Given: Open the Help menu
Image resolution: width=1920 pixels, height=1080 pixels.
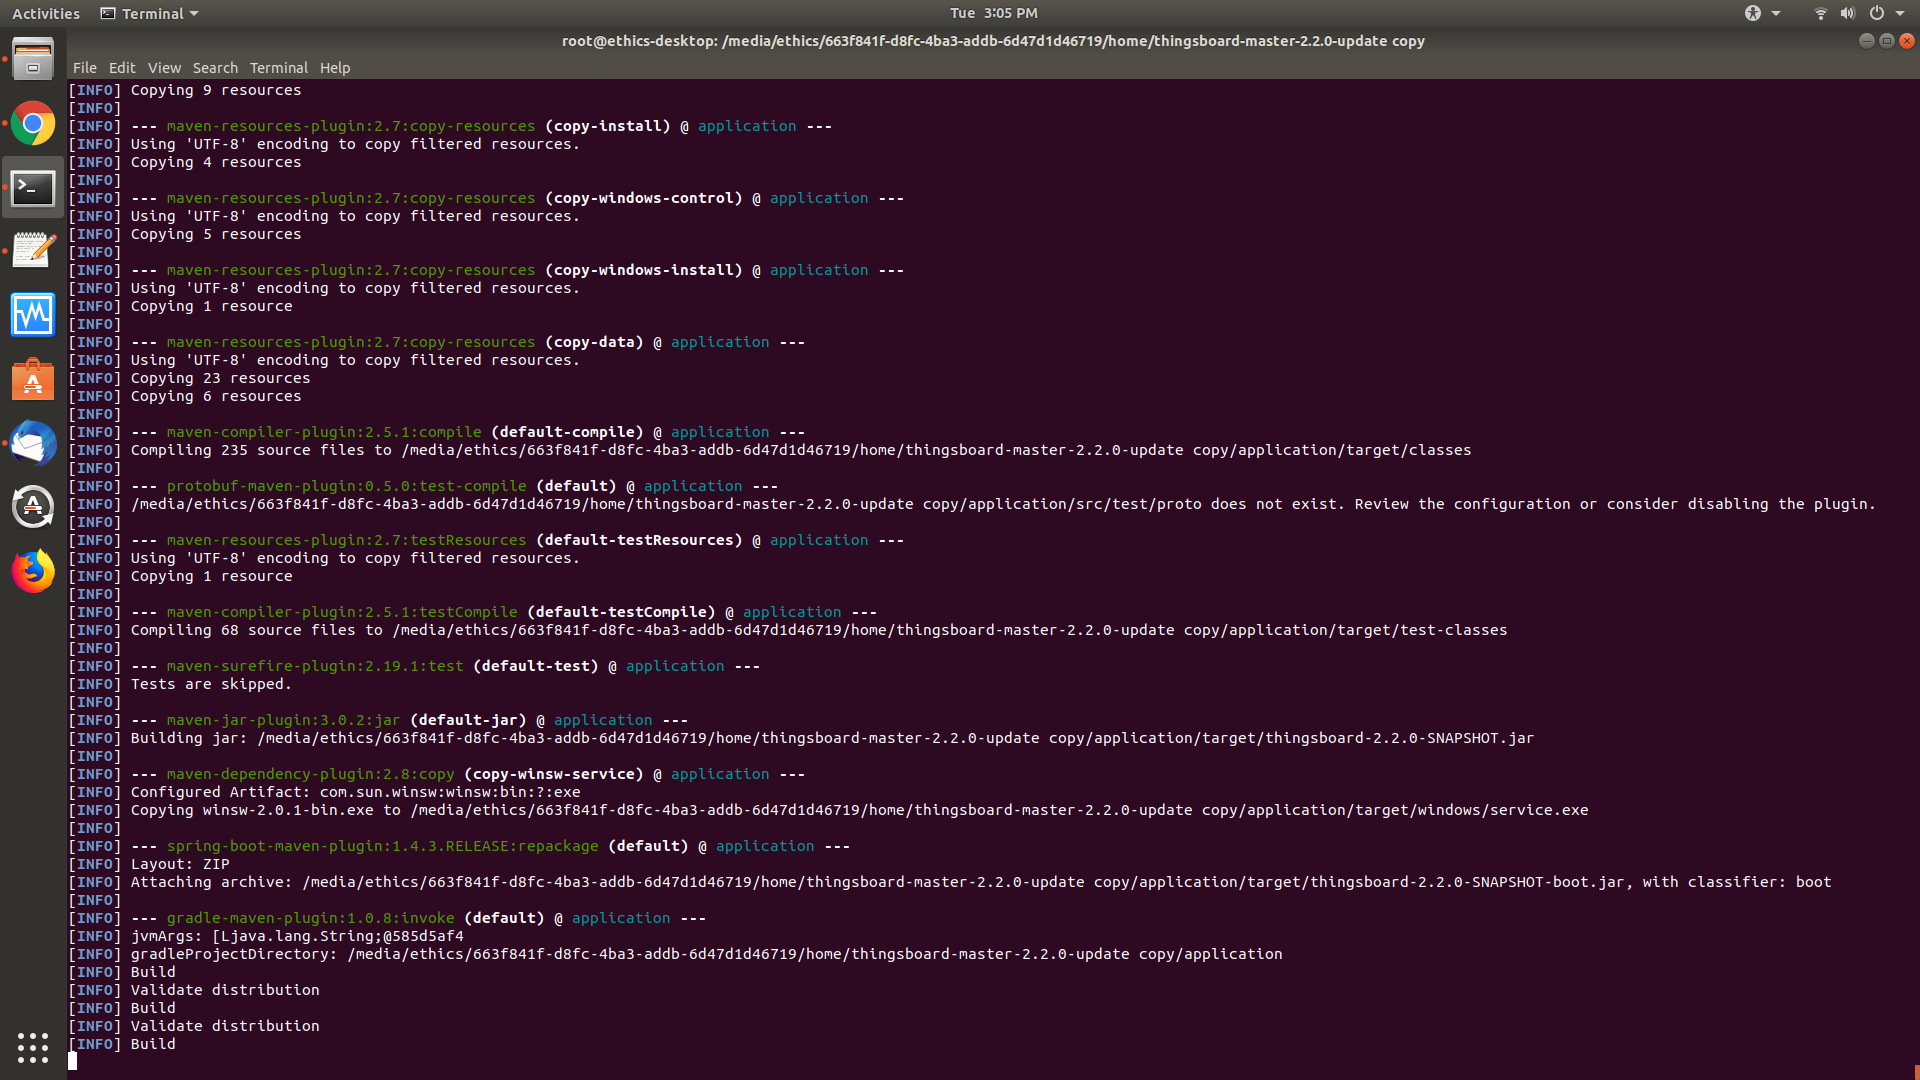Looking at the screenshot, I should (335, 68).
